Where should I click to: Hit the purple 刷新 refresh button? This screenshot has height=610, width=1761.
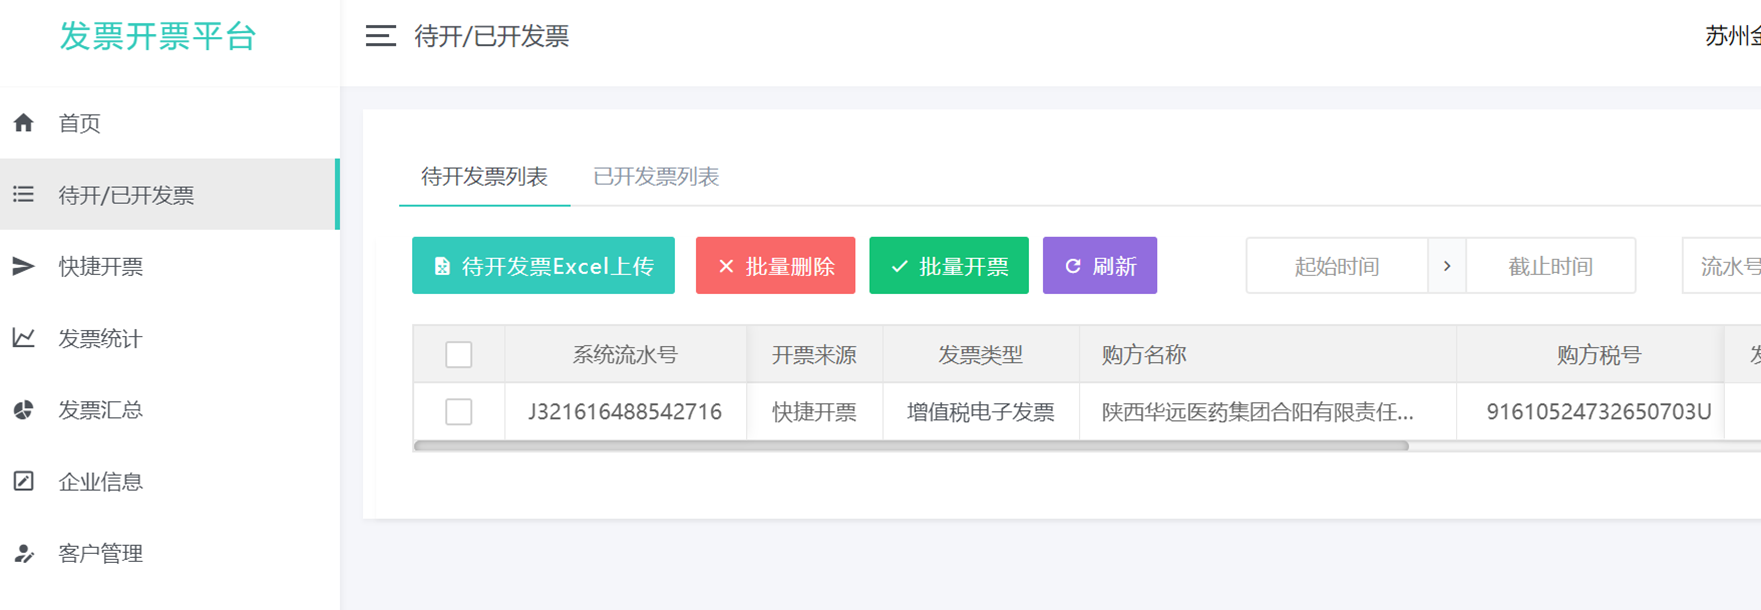click(1099, 266)
